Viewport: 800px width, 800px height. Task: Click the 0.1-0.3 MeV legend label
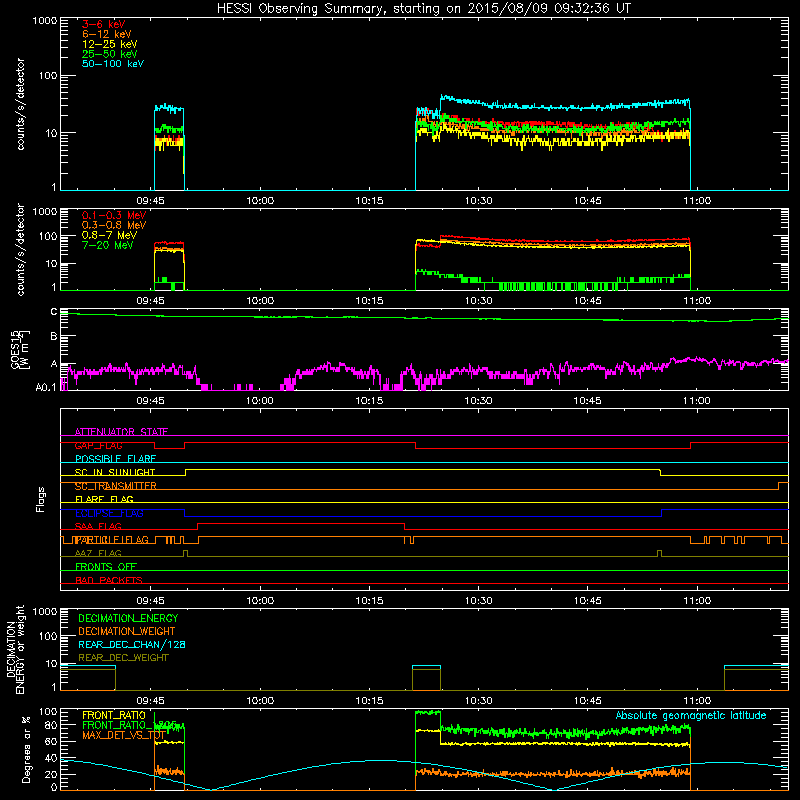point(114,215)
